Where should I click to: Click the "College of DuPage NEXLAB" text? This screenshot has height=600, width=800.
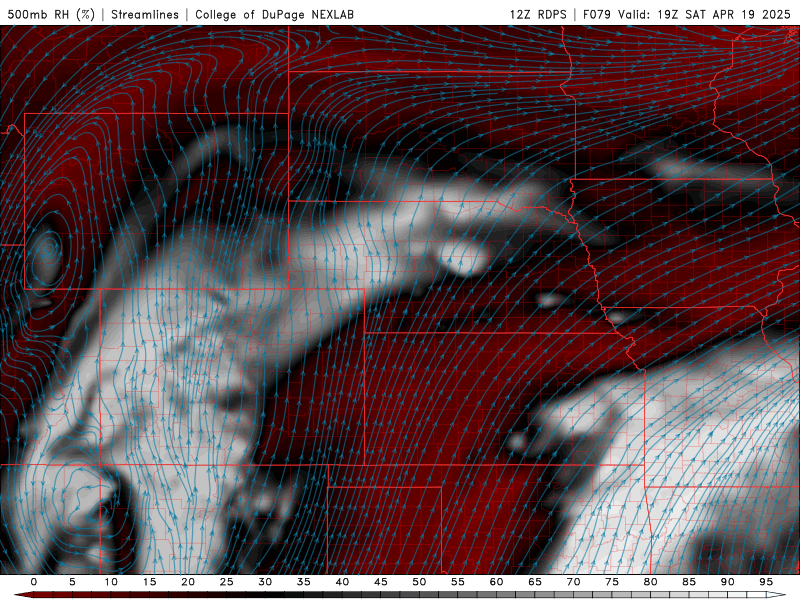274,14
